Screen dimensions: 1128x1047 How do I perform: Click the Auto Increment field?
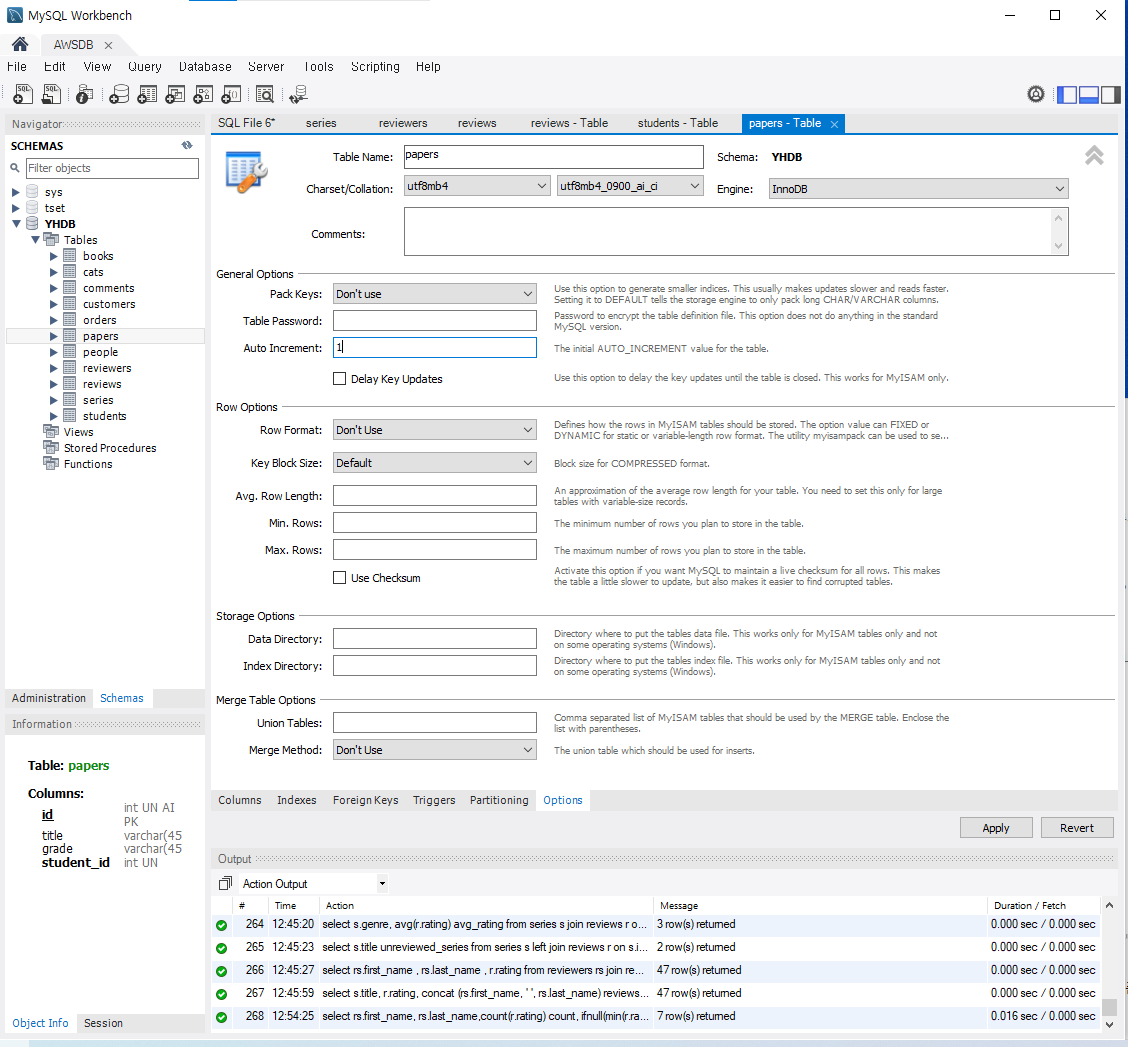[435, 348]
